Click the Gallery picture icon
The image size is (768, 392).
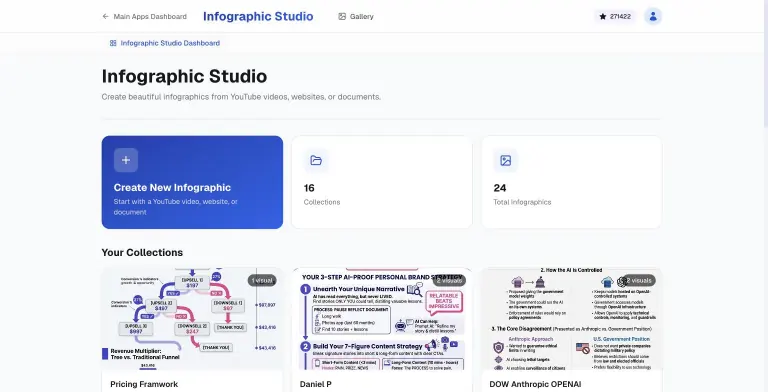[x=342, y=17]
